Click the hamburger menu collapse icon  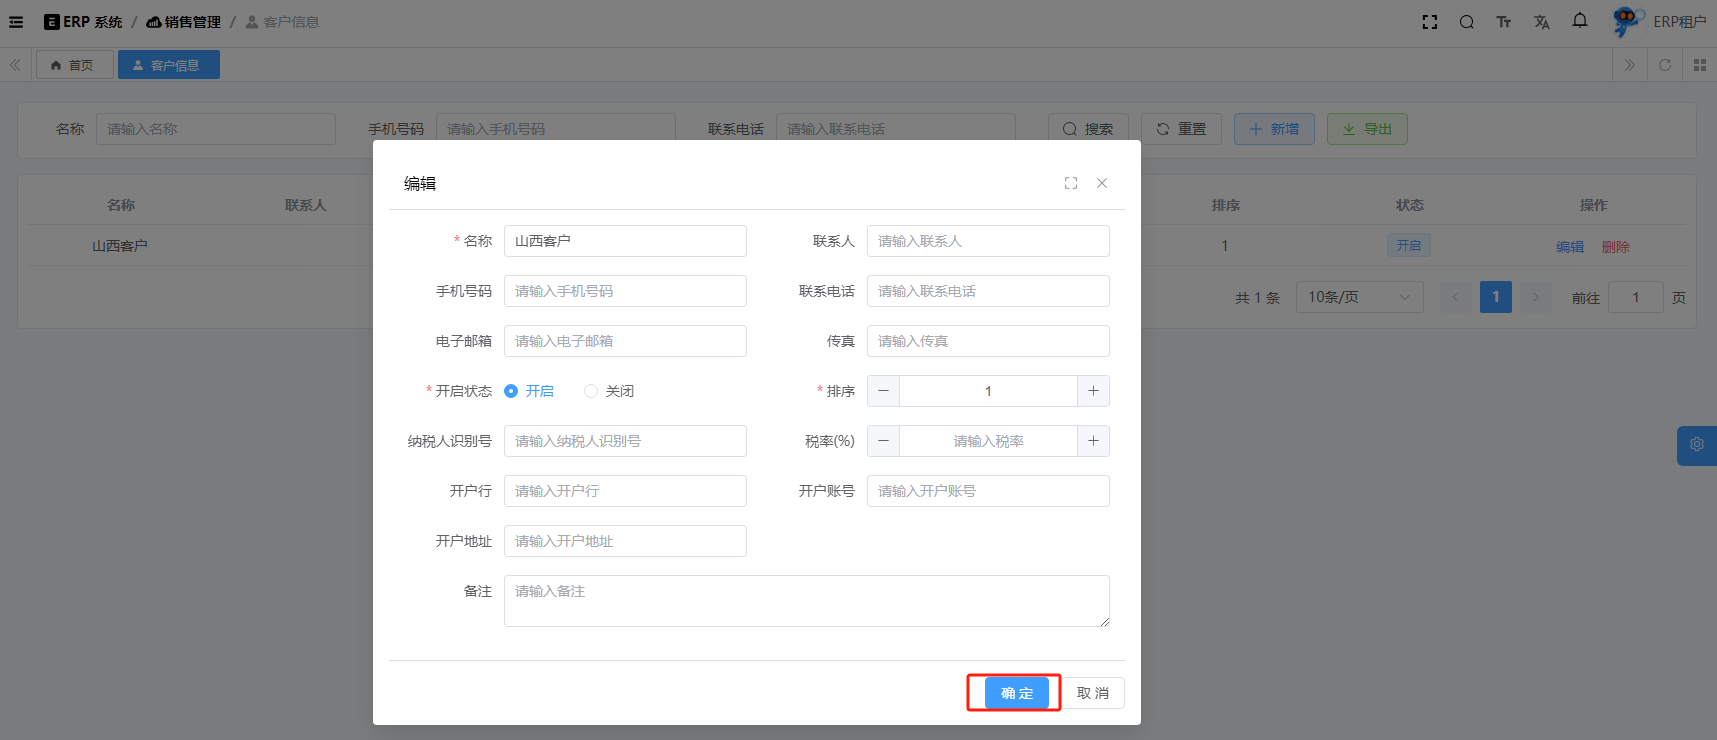[16, 22]
